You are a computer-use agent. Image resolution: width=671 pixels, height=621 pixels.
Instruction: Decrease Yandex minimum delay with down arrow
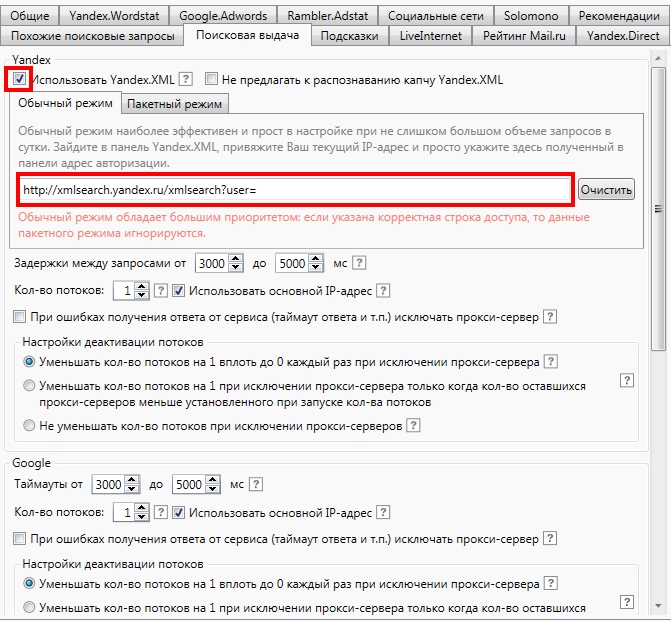(x=235, y=268)
